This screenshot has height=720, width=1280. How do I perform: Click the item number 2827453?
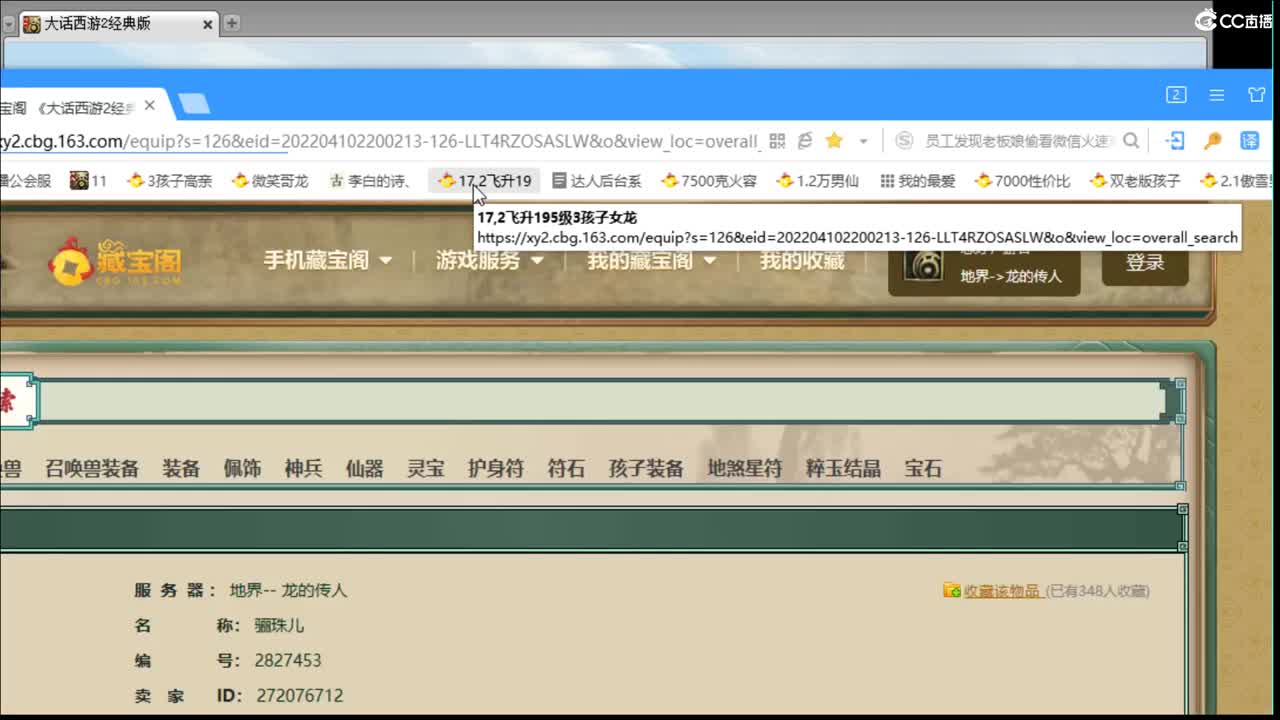tap(288, 660)
